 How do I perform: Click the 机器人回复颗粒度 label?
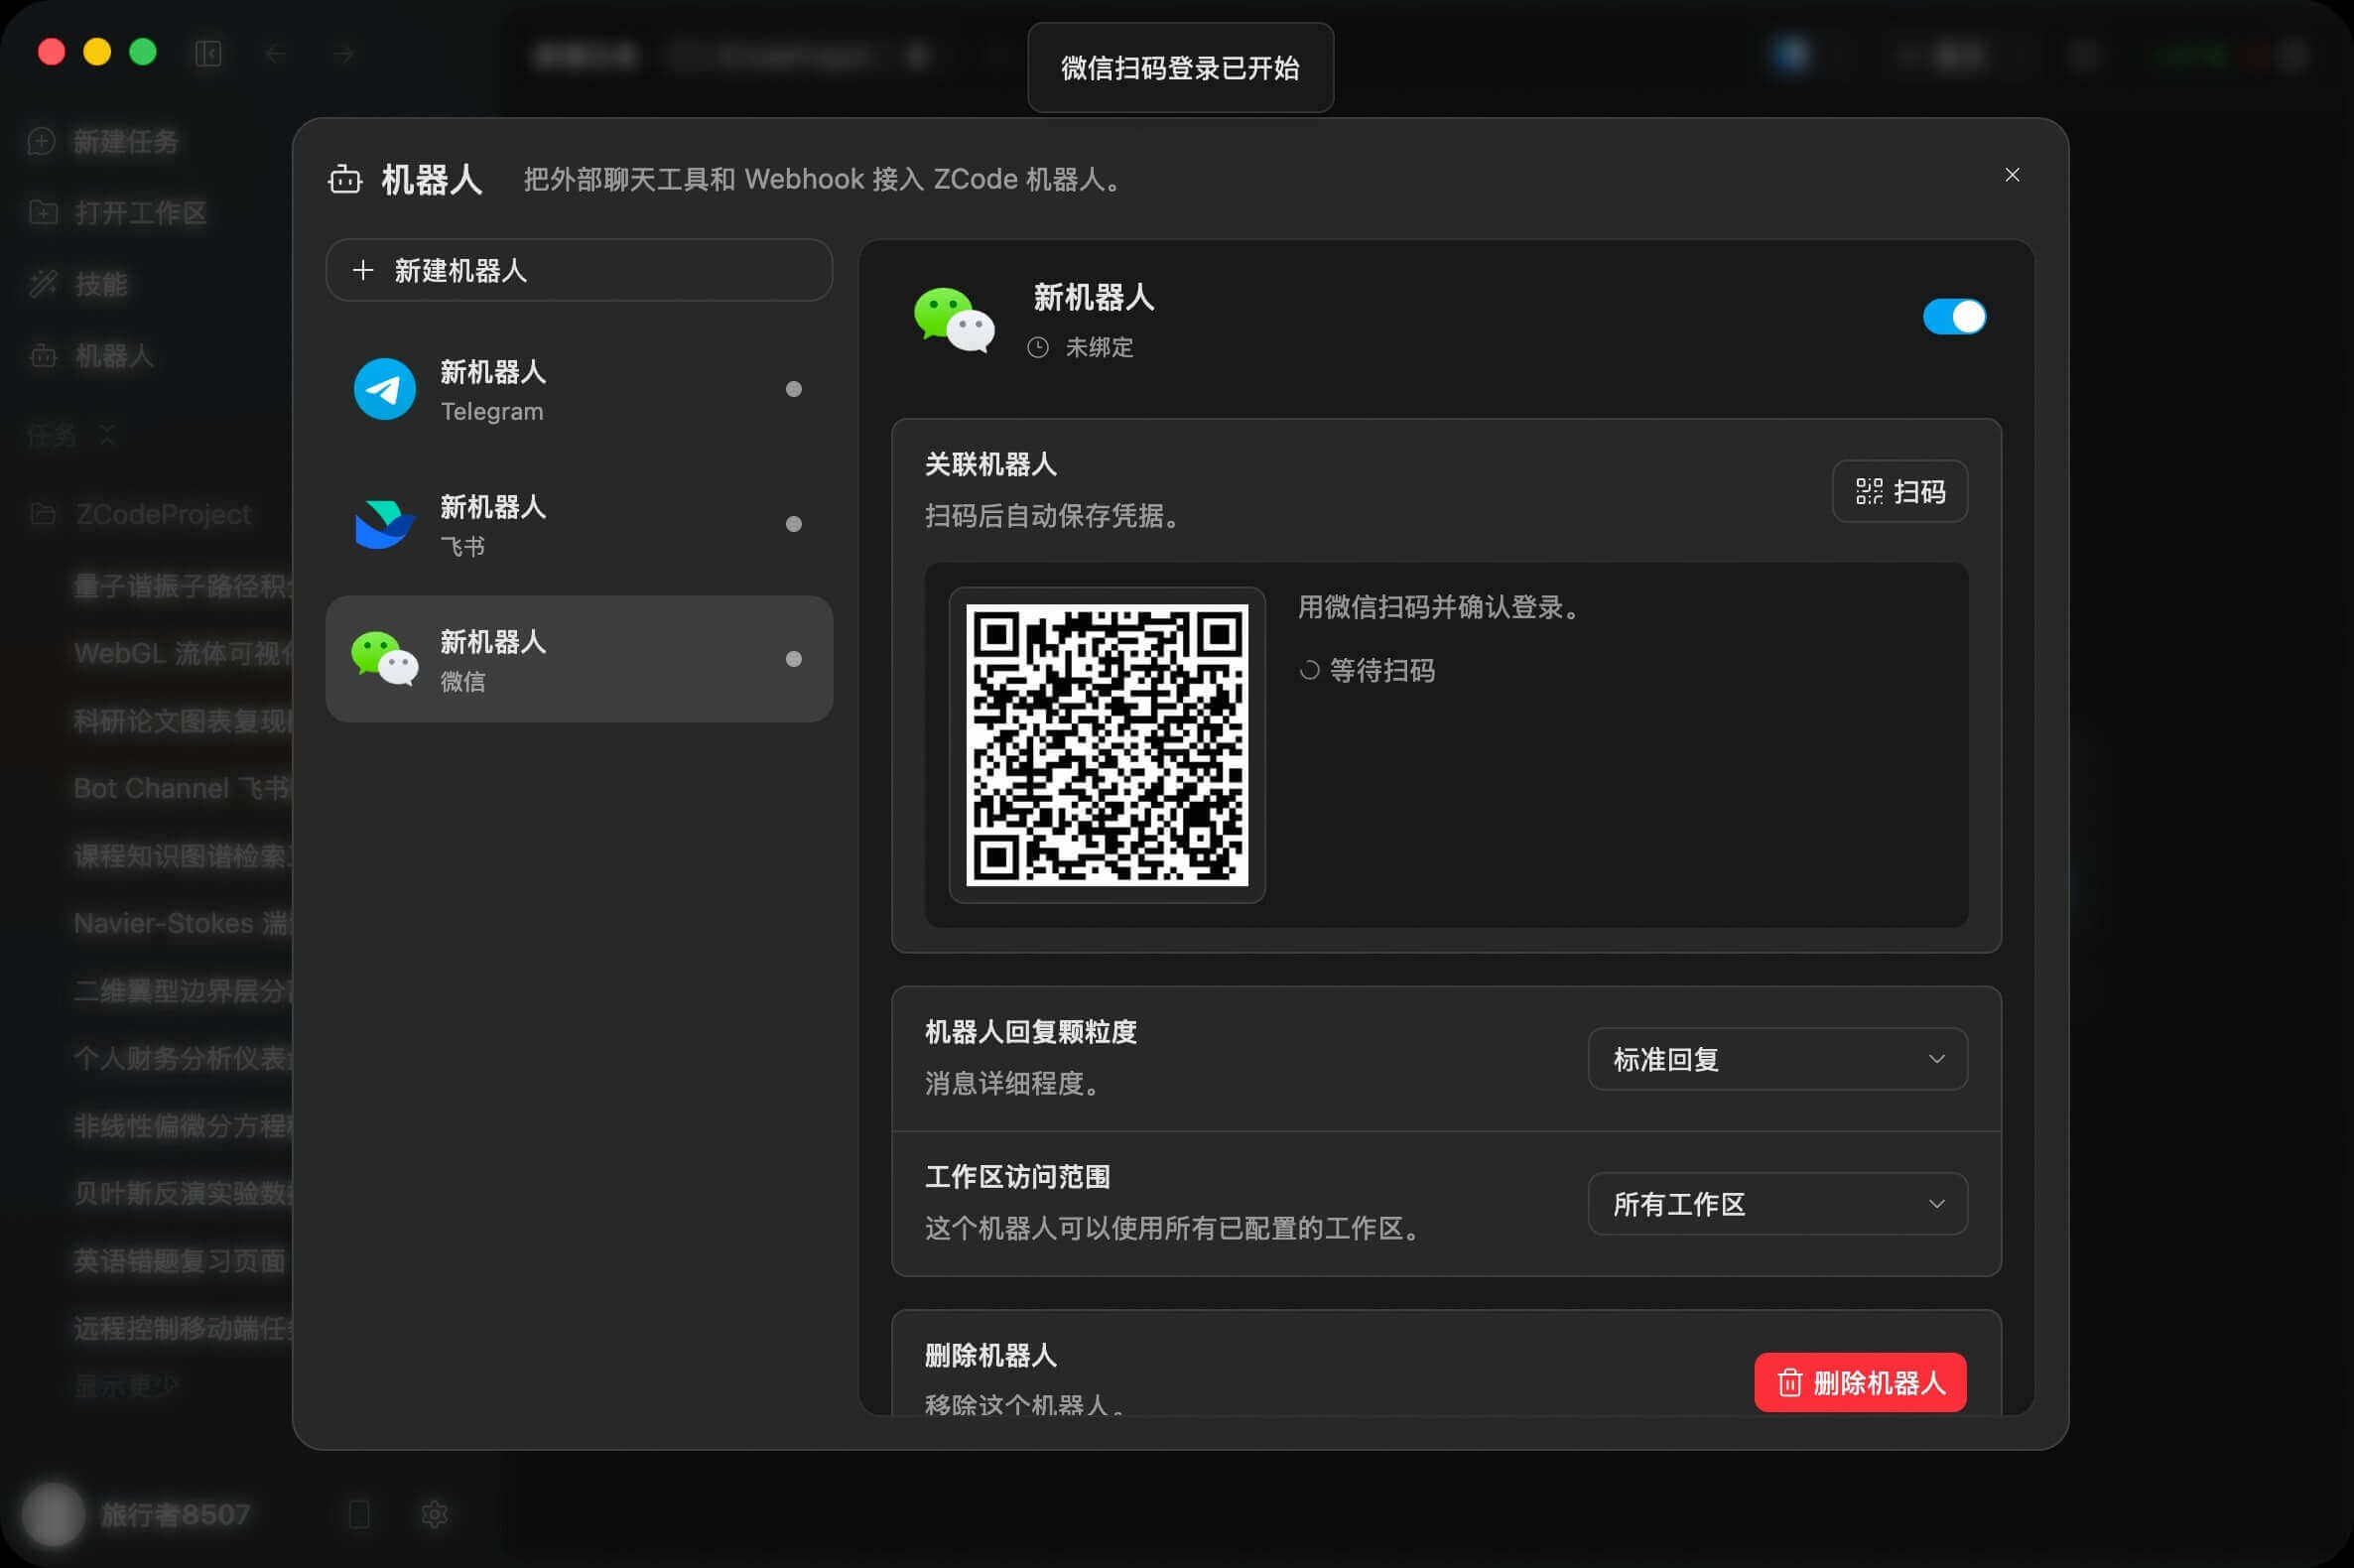1030,1032
